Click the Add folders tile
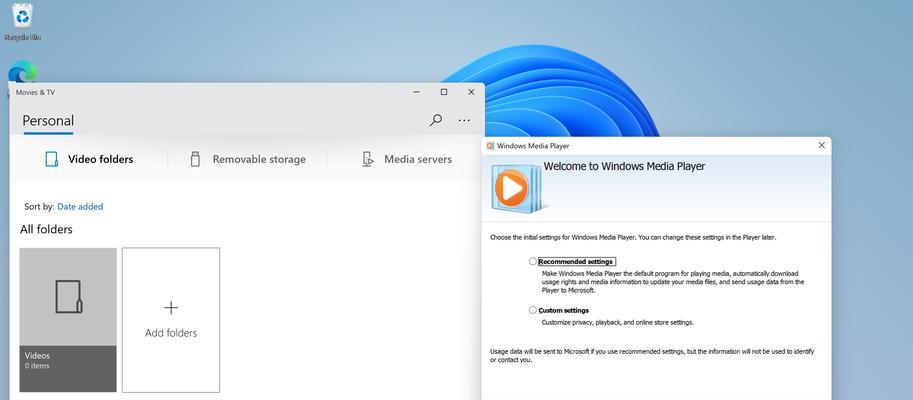The image size is (913, 400). 171,320
